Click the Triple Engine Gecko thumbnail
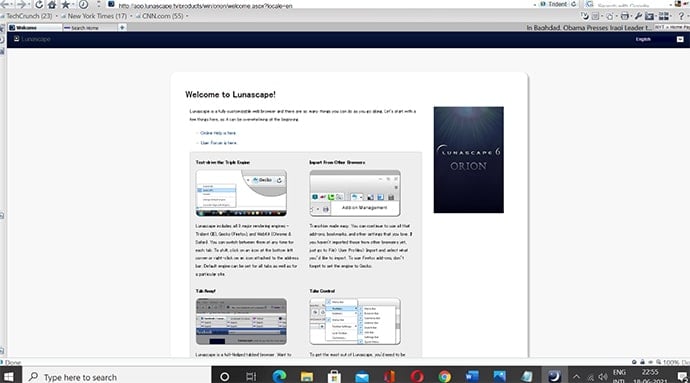The image size is (690, 383). coord(241,193)
